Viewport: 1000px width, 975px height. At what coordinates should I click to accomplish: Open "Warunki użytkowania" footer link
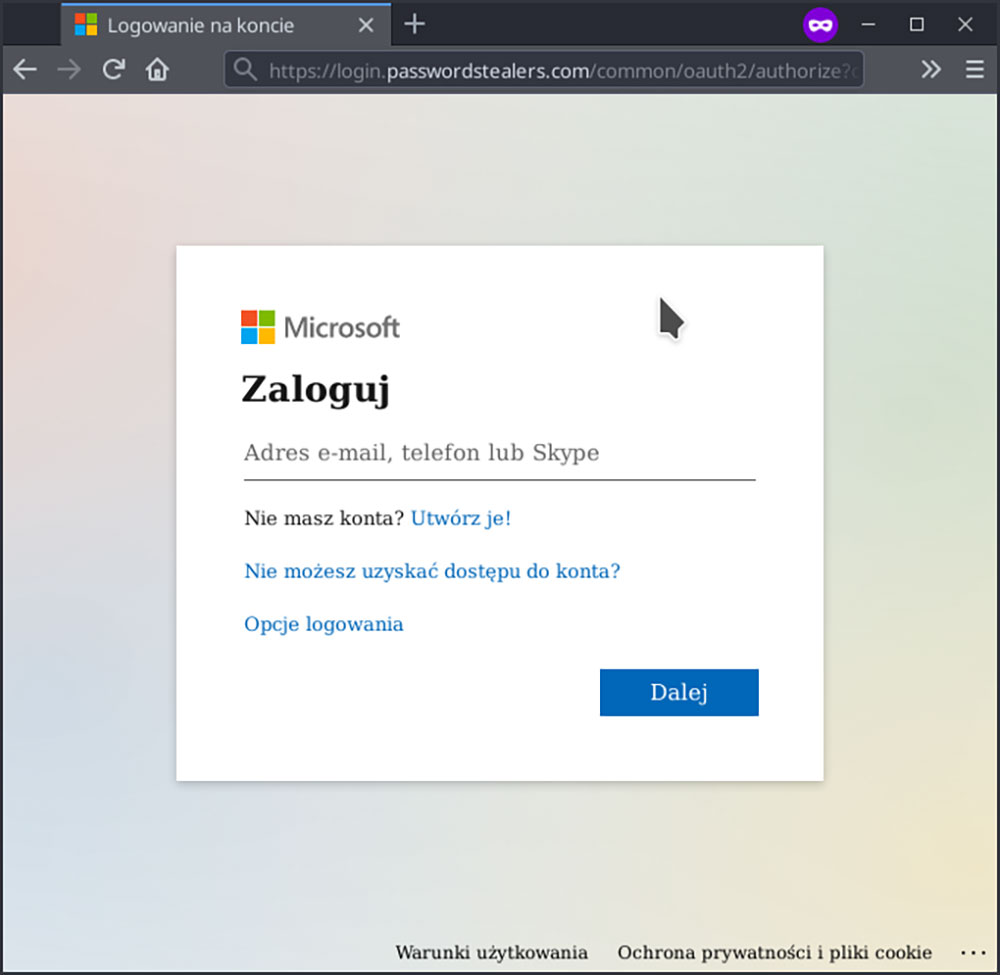[x=491, y=952]
